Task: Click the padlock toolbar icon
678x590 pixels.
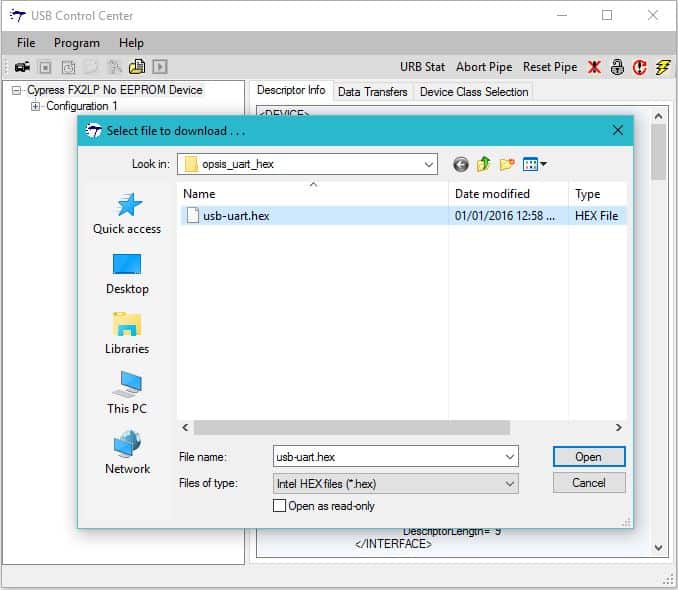Action: coord(617,67)
